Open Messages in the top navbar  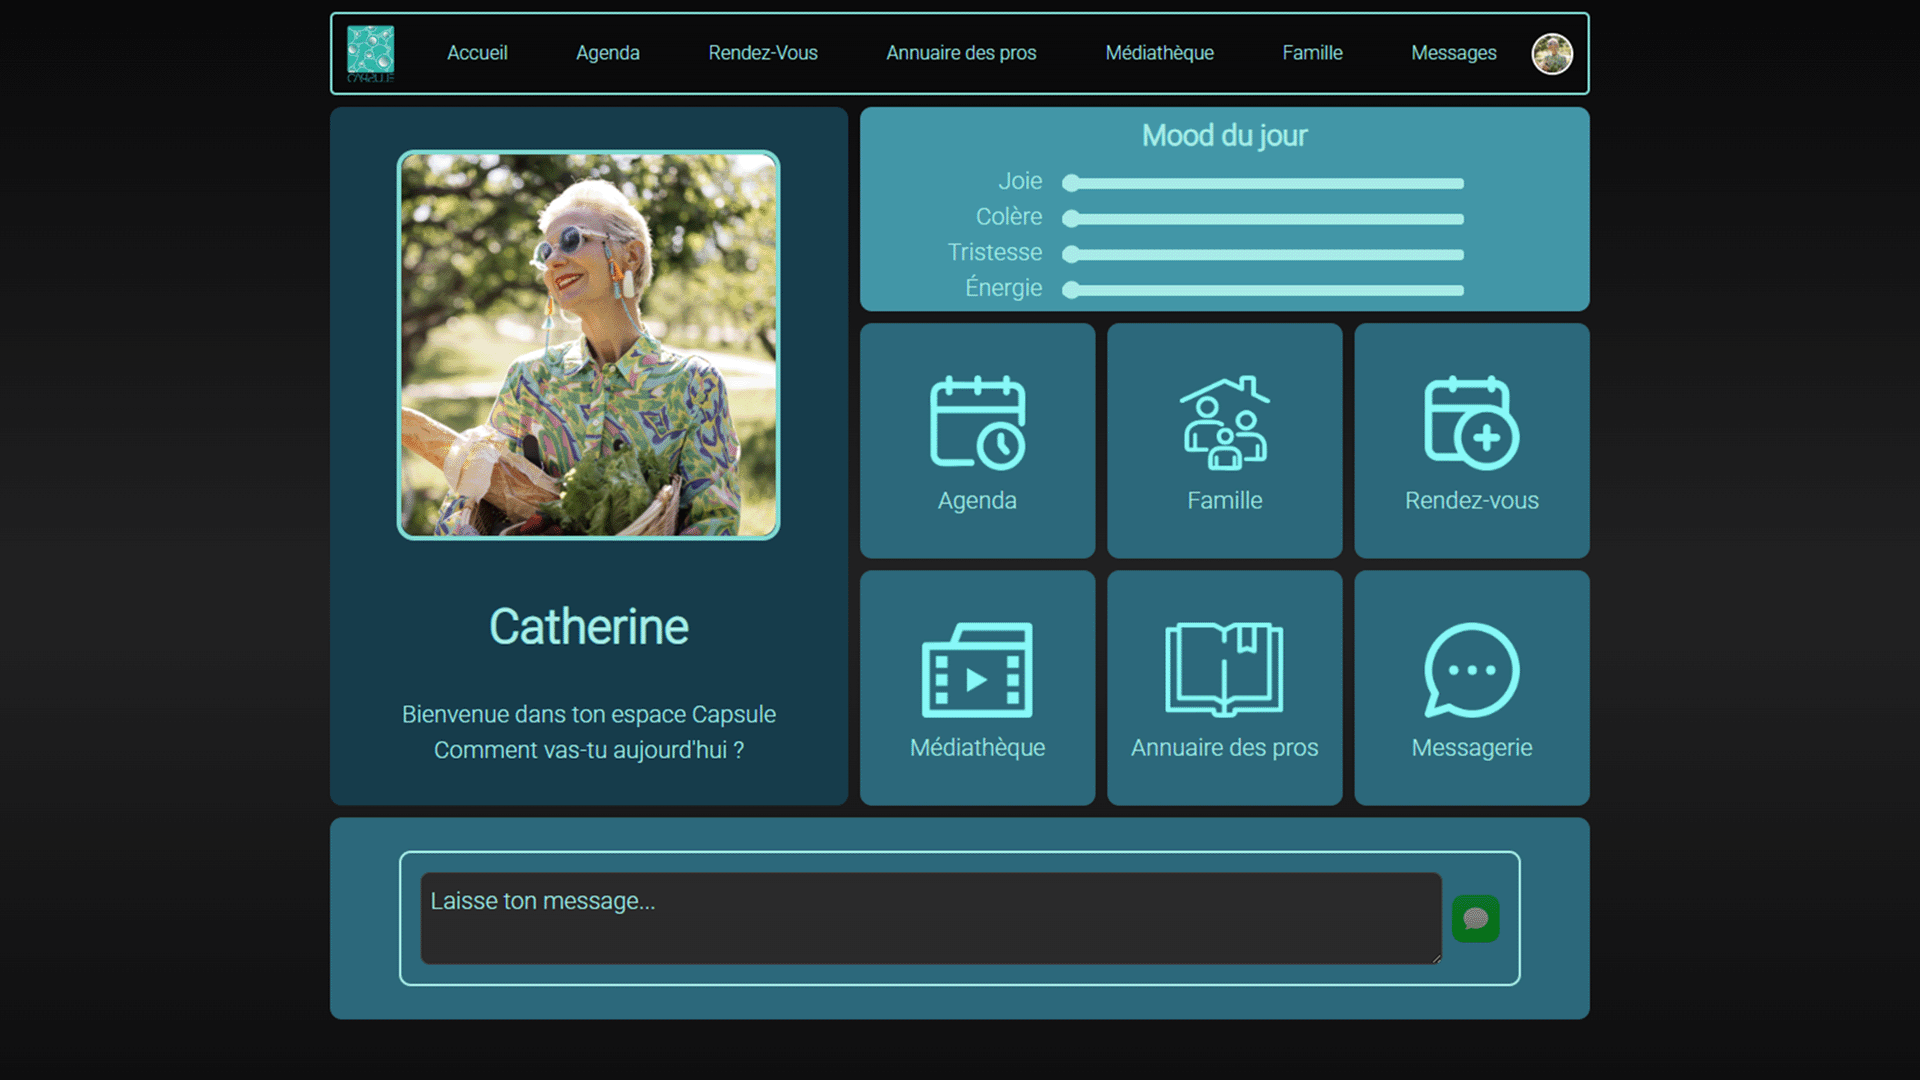(x=1453, y=53)
